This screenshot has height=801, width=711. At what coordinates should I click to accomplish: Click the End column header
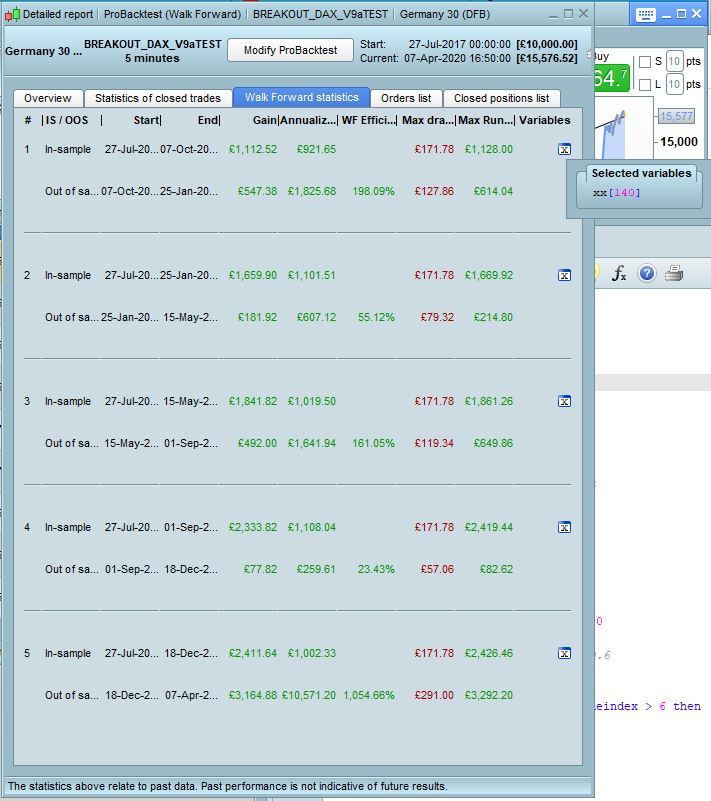point(208,120)
